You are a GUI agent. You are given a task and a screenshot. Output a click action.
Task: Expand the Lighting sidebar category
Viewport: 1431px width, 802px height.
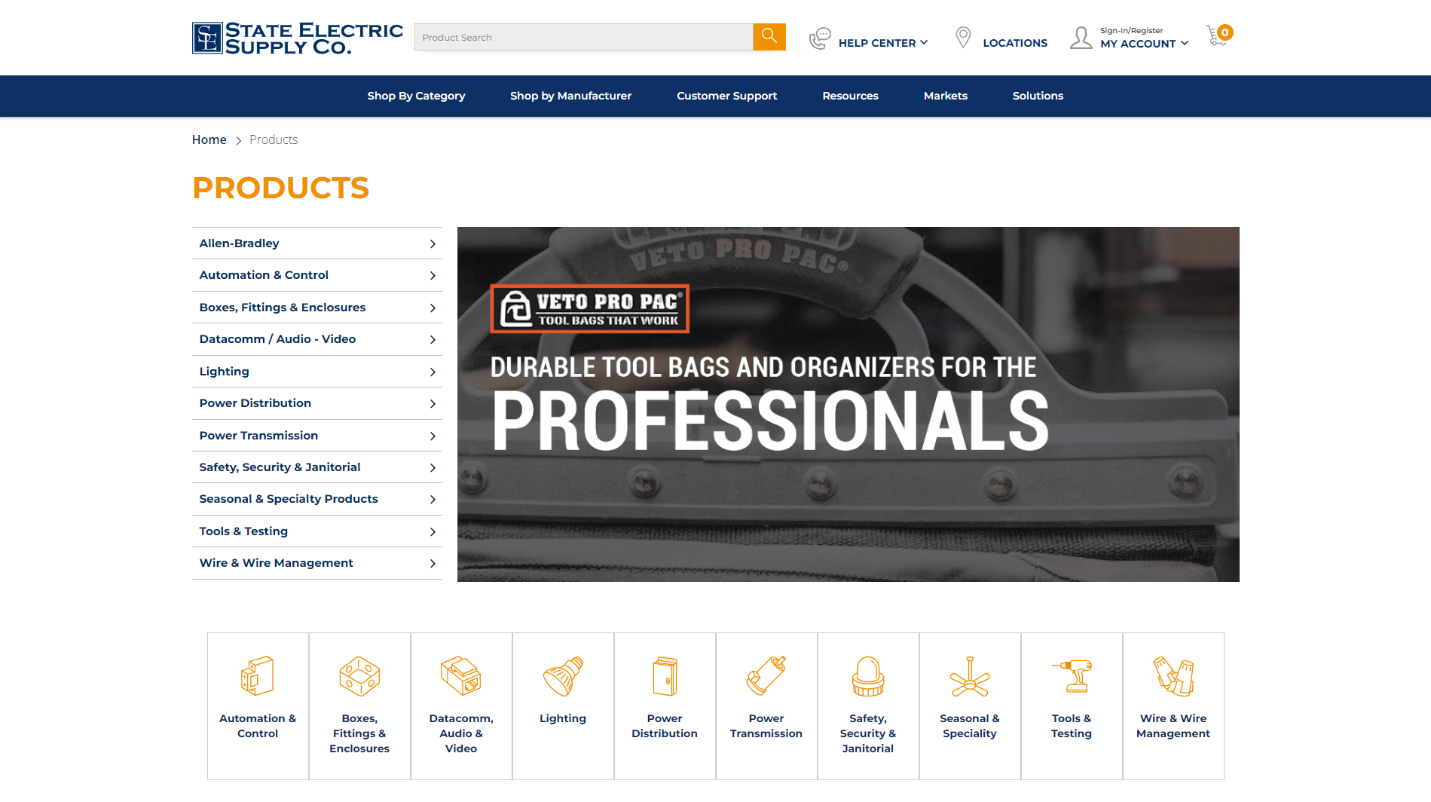[x=316, y=371]
